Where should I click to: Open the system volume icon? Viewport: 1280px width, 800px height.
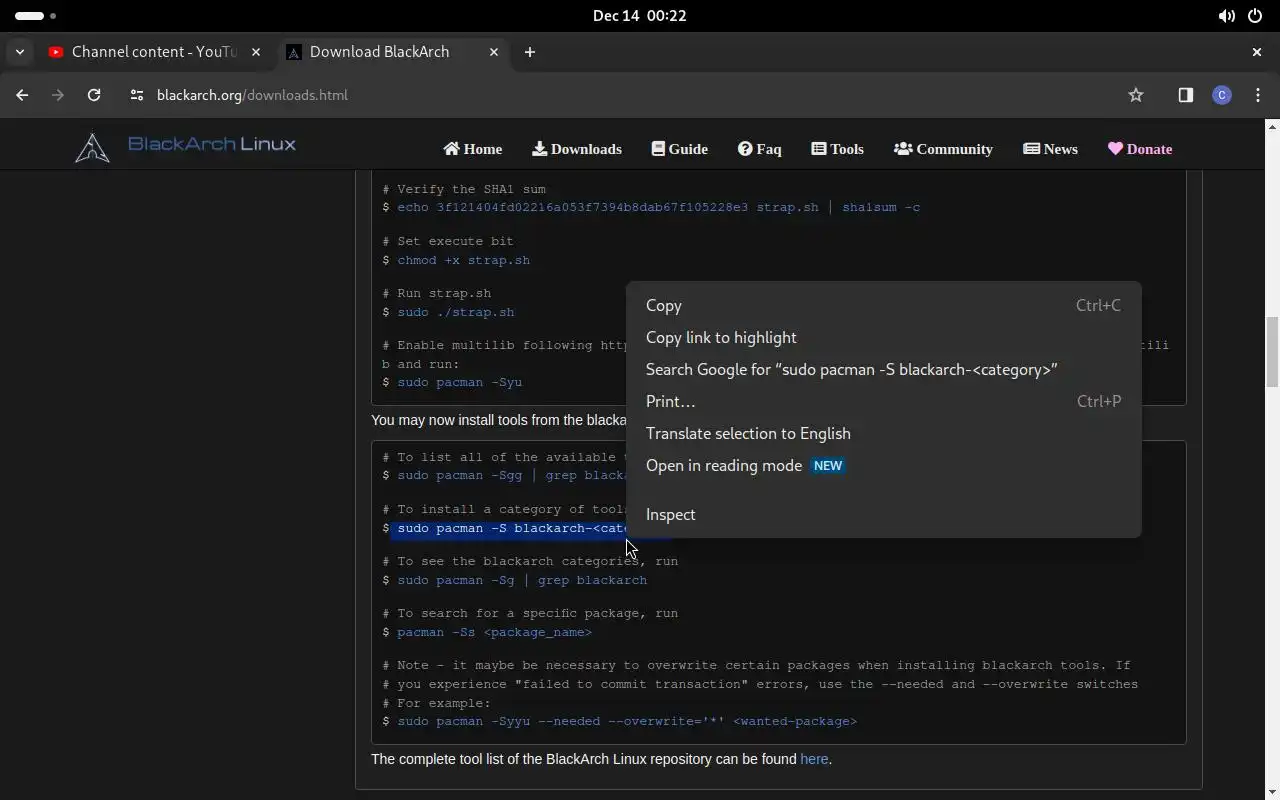tap(1227, 16)
